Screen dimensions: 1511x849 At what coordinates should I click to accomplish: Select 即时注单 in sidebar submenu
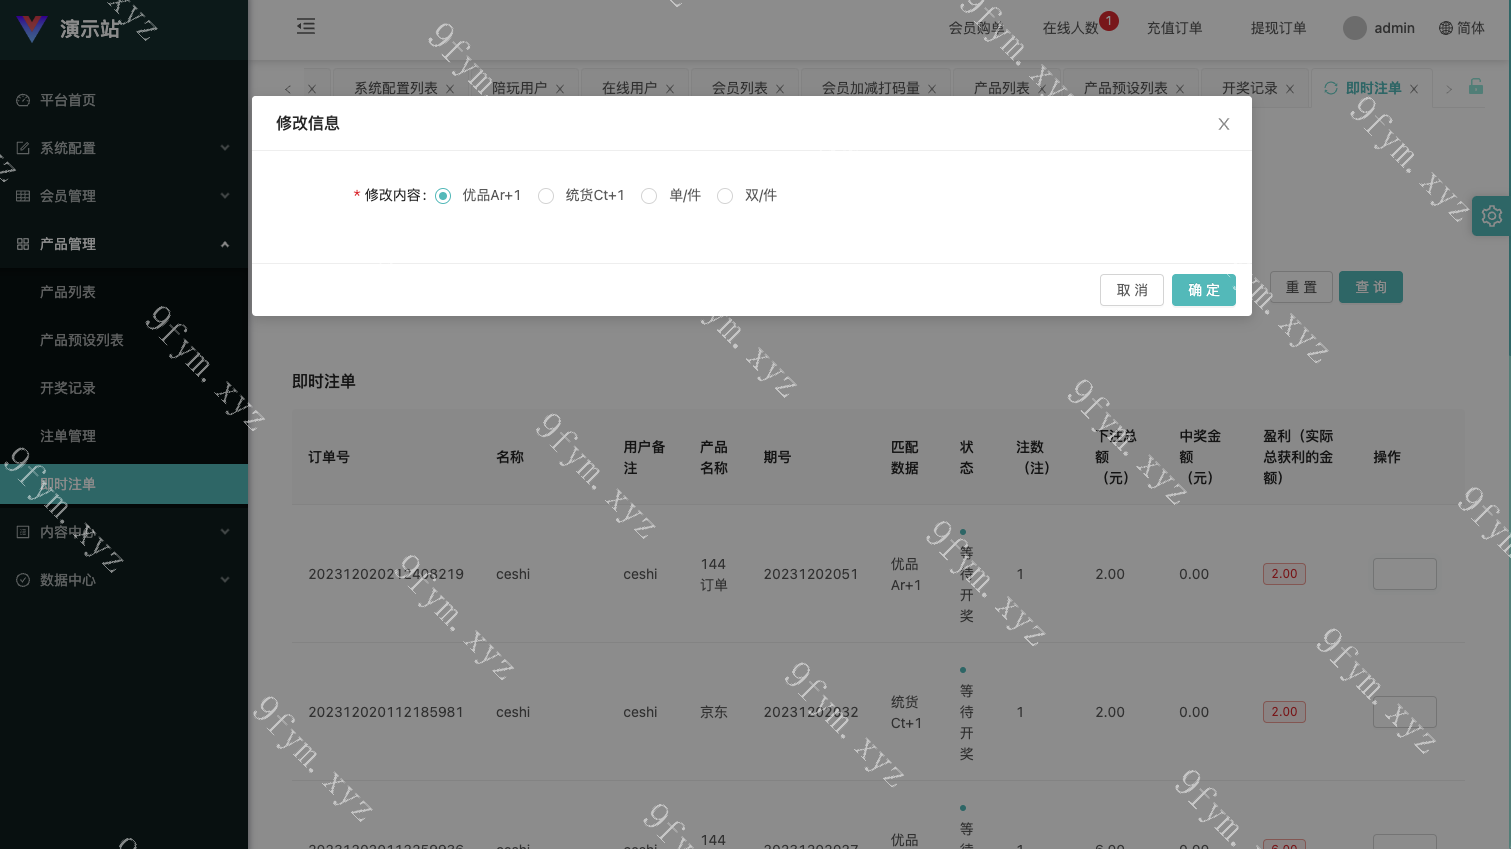tap(124, 484)
